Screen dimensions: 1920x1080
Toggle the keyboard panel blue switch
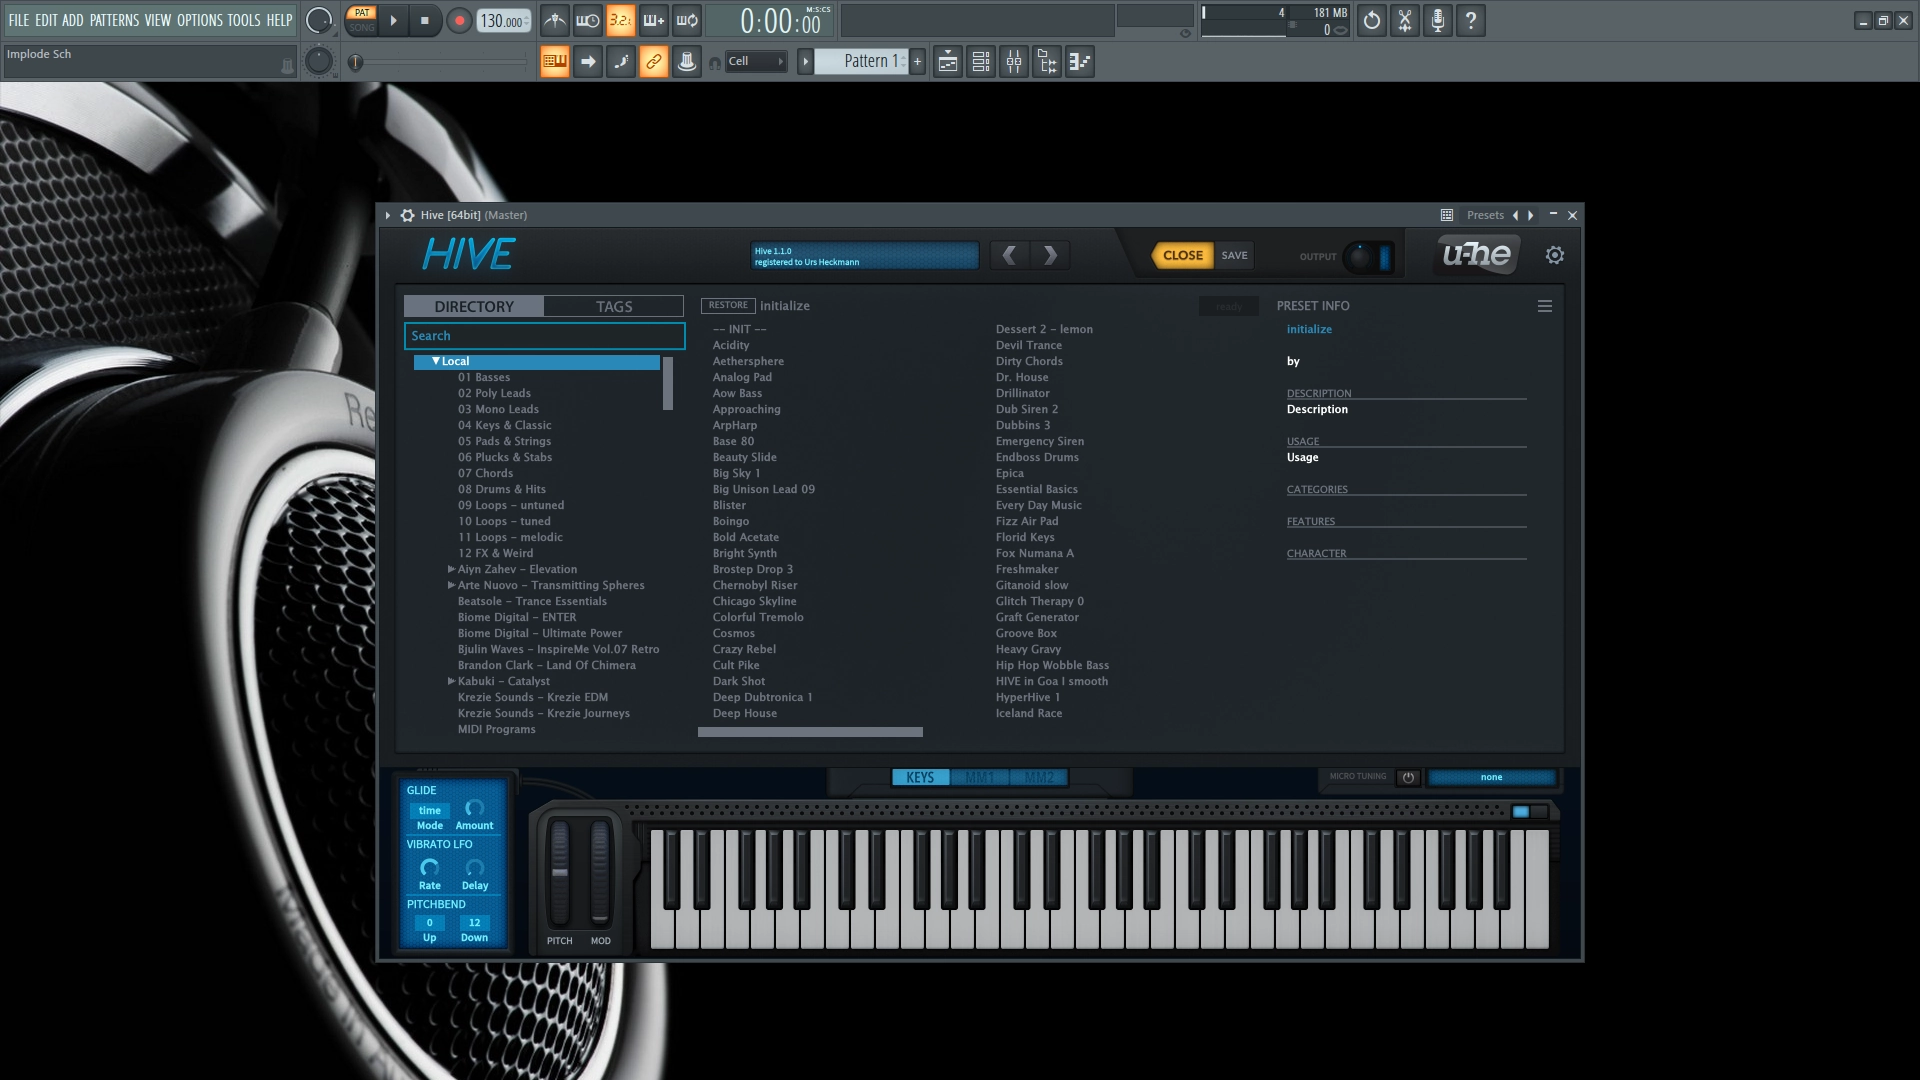click(1530, 812)
